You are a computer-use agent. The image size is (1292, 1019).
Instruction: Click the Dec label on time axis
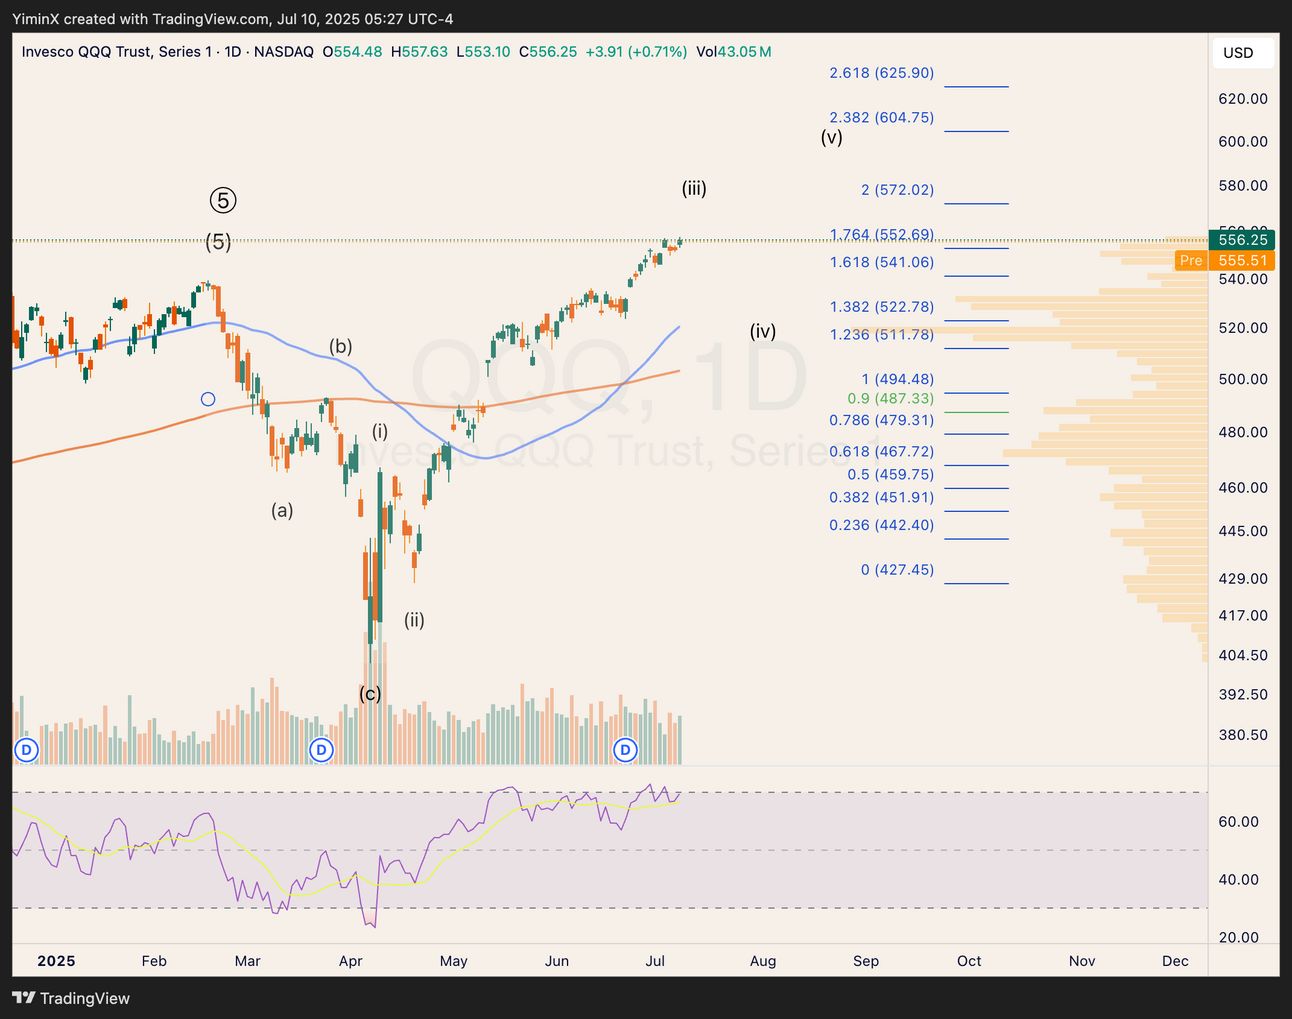click(1175, 961)
